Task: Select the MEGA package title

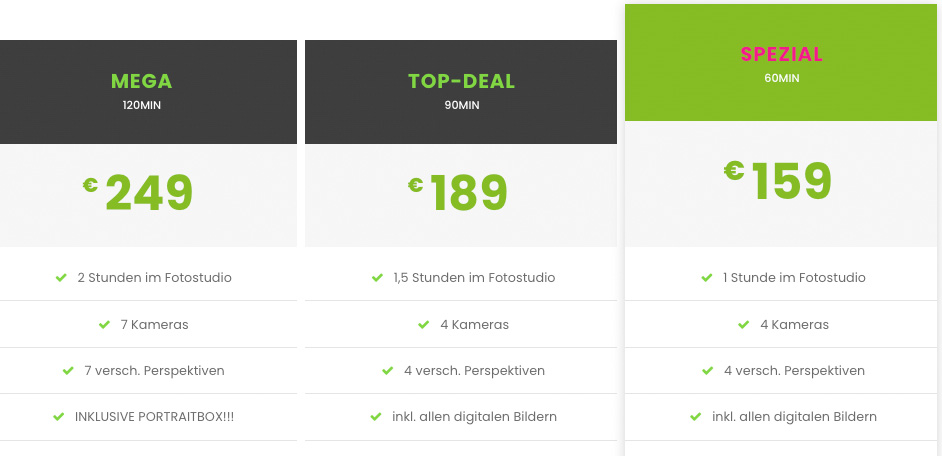Action: tap(142, 81)
